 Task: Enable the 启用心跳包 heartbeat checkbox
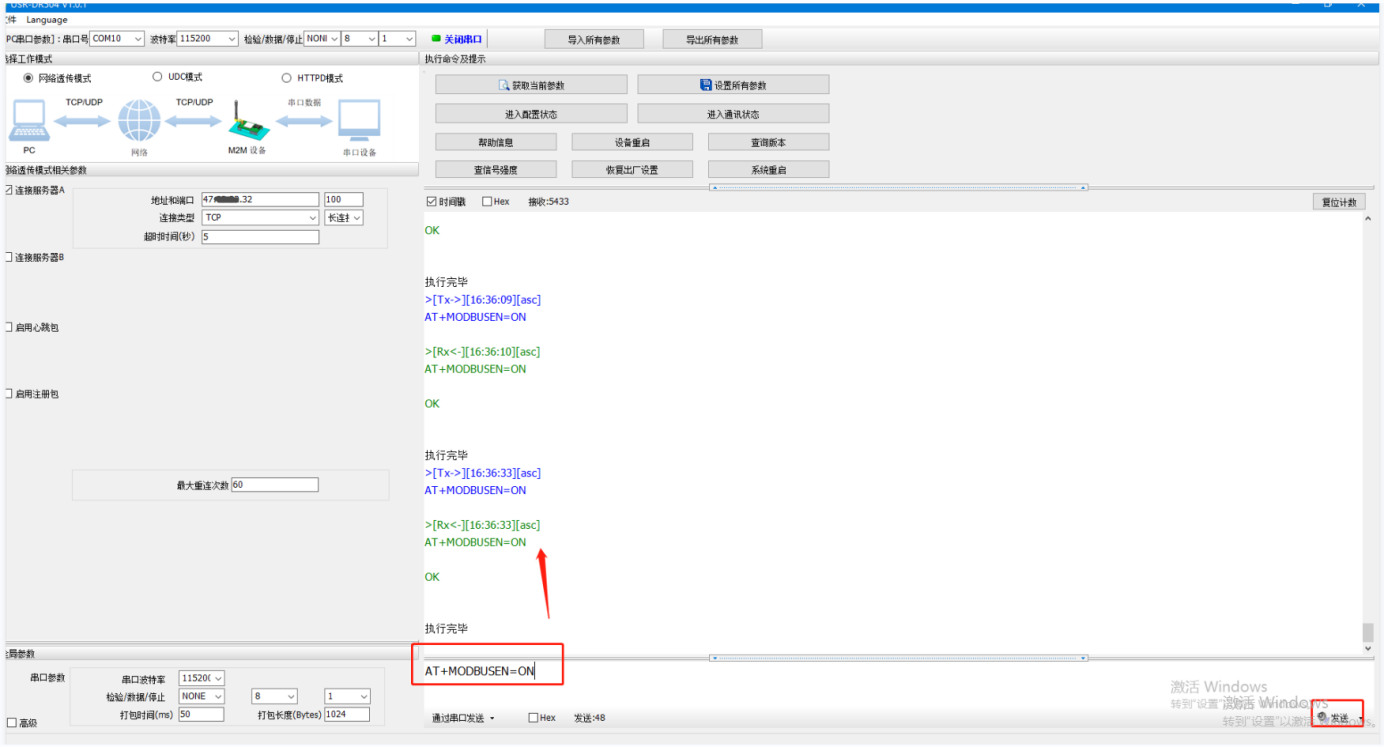(x=9, y=328)
